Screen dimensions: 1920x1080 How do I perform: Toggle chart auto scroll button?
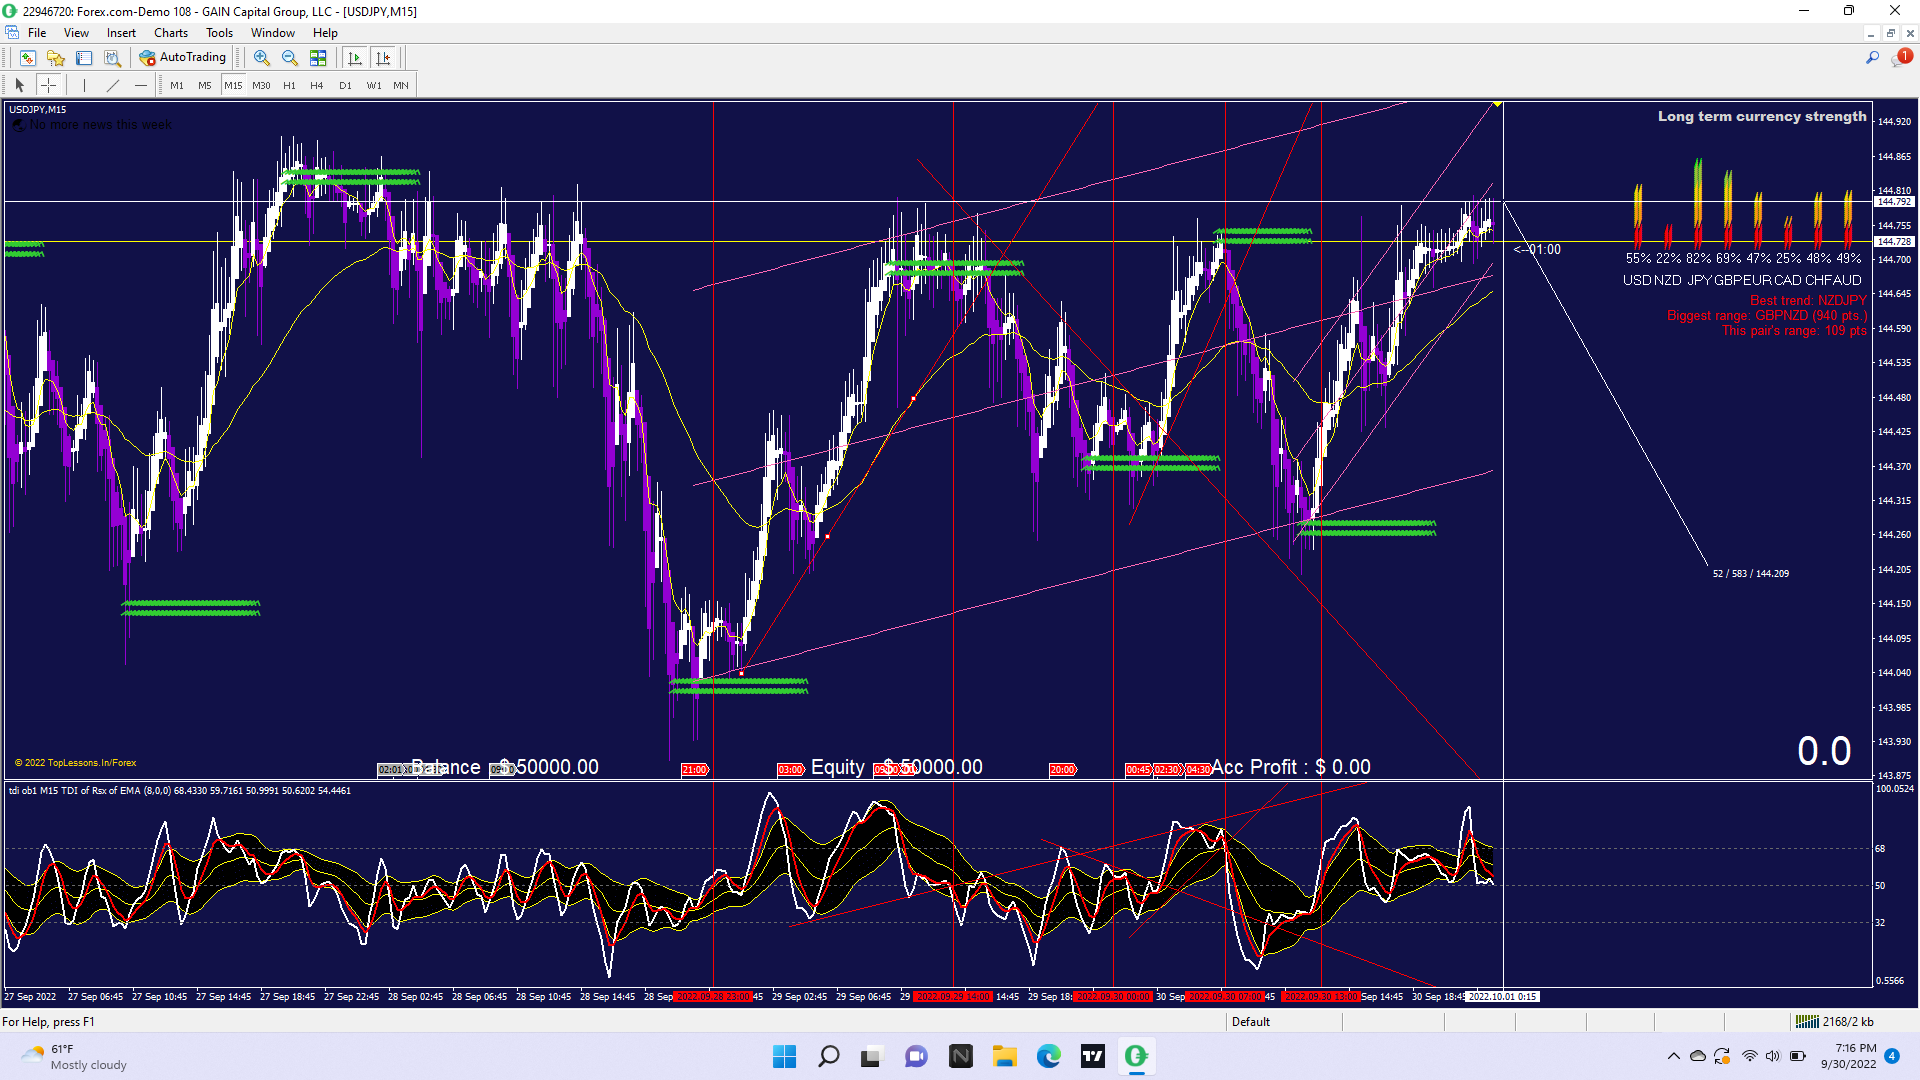pos(355,58)
